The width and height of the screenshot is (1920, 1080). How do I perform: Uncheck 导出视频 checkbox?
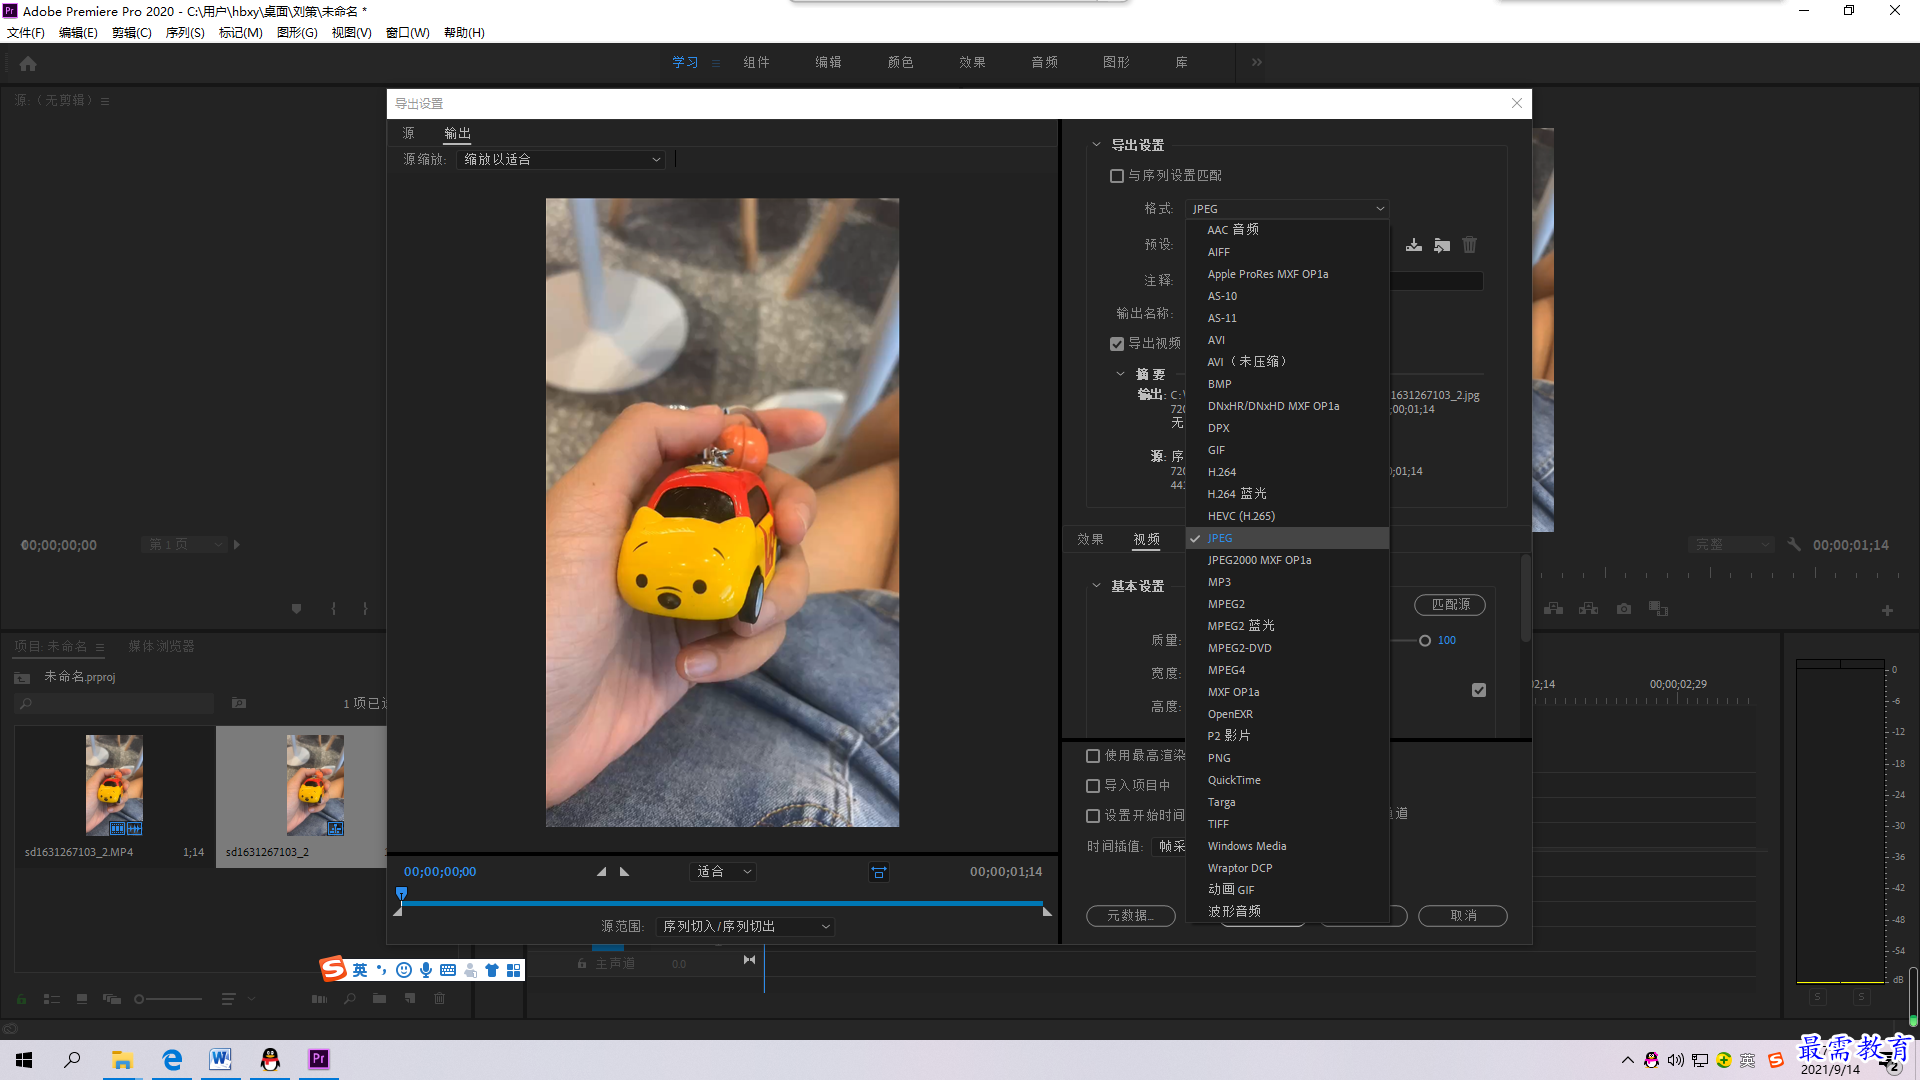[x=1117, y=344]
